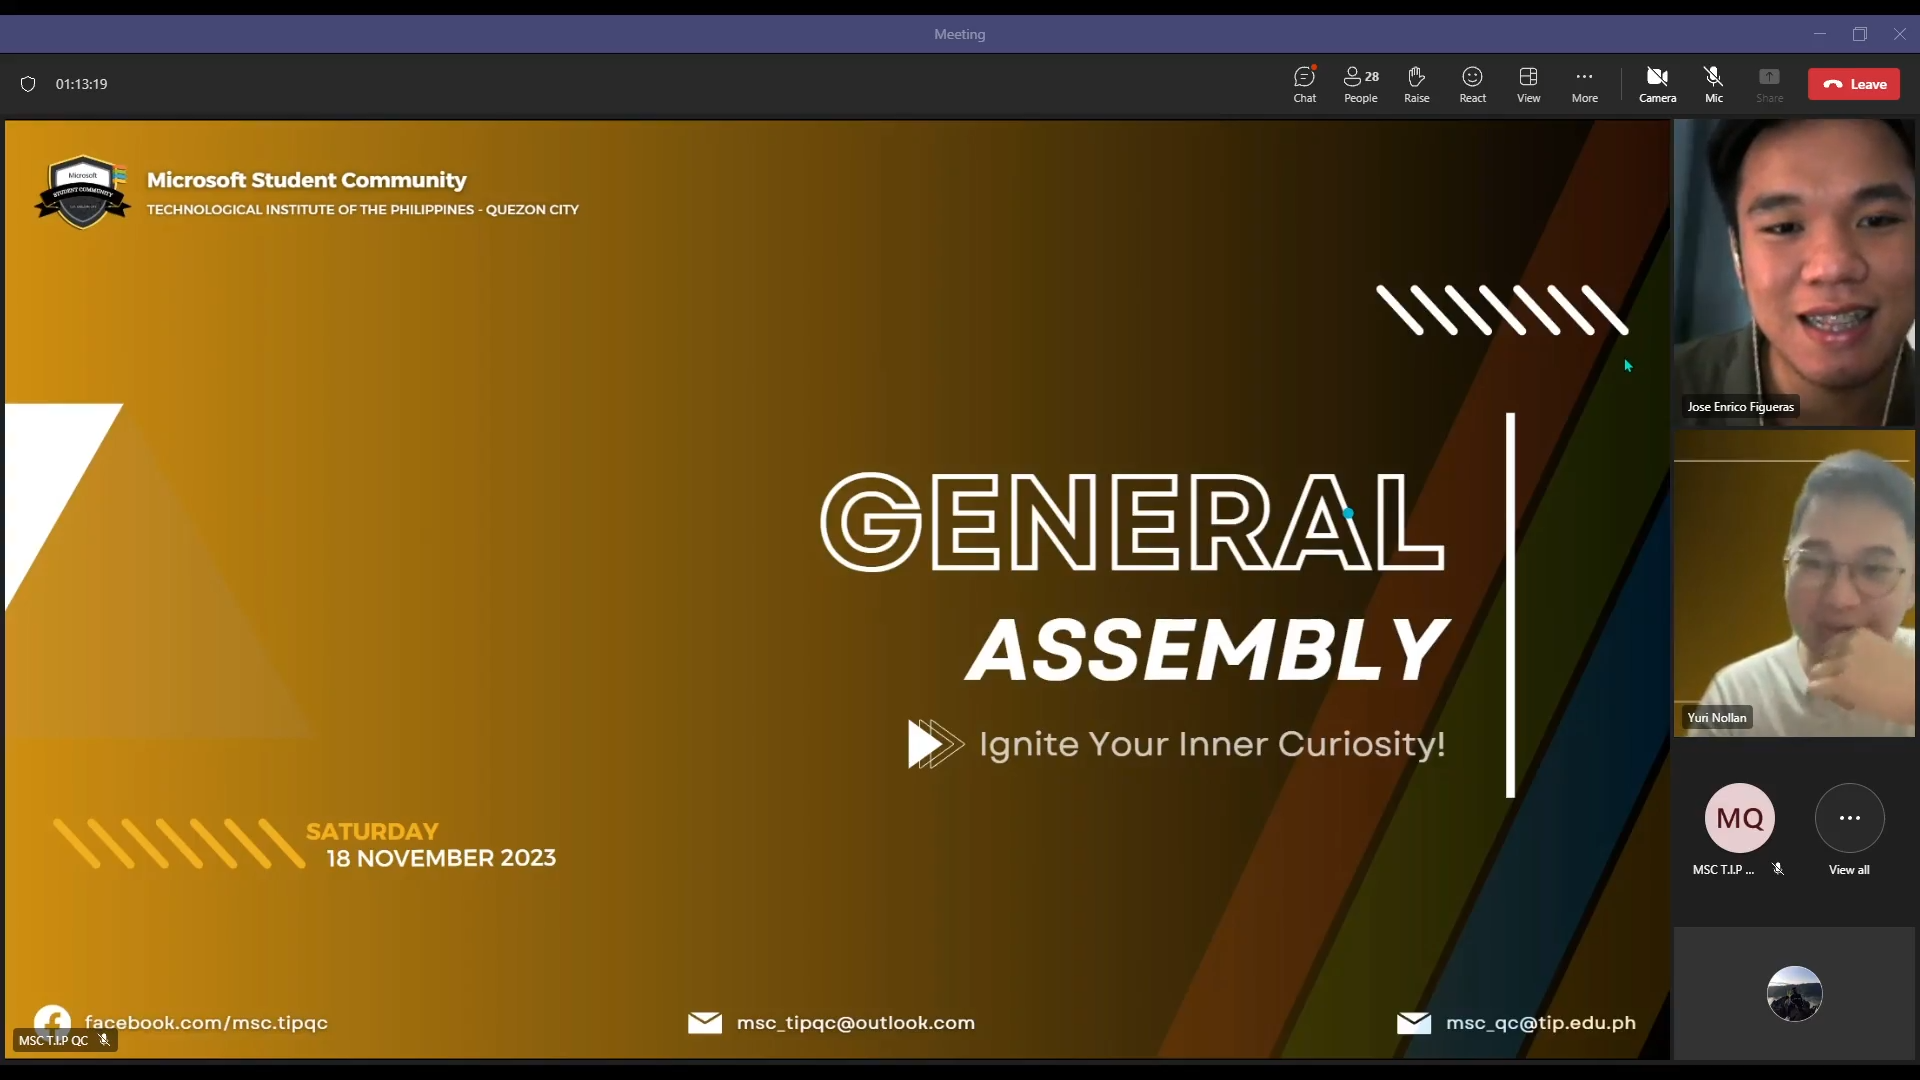Leave the meeting
The height and width of the screenshot is (1080, 1920).
coord(1854,84)
